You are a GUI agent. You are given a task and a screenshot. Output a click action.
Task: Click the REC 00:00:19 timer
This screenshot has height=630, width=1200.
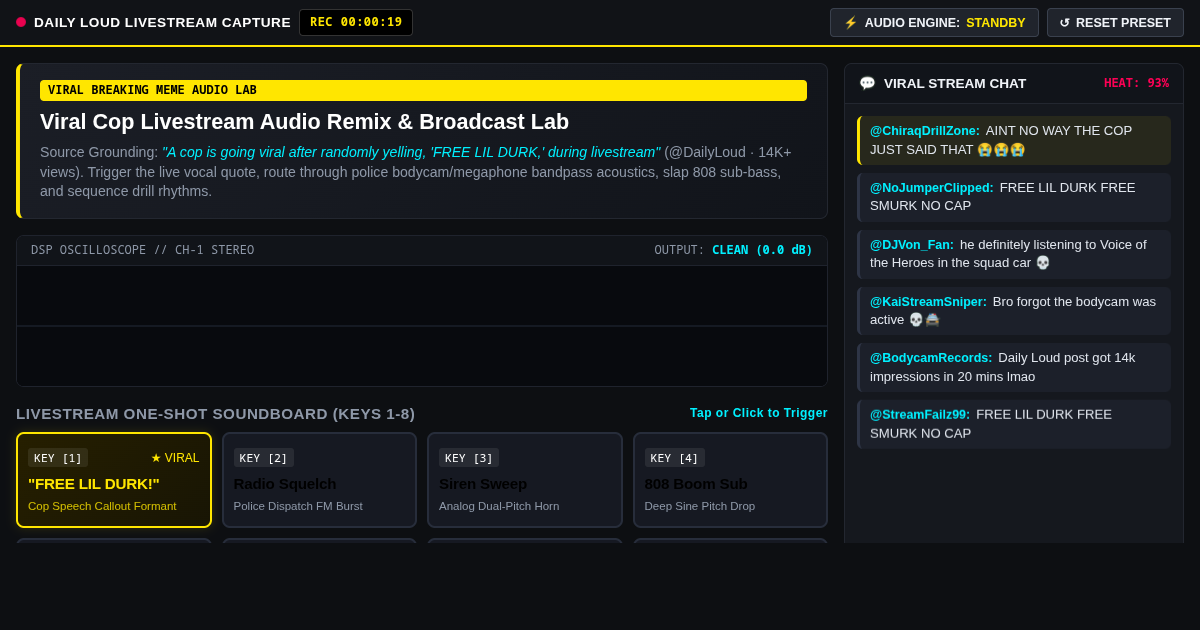pos(356,22)
